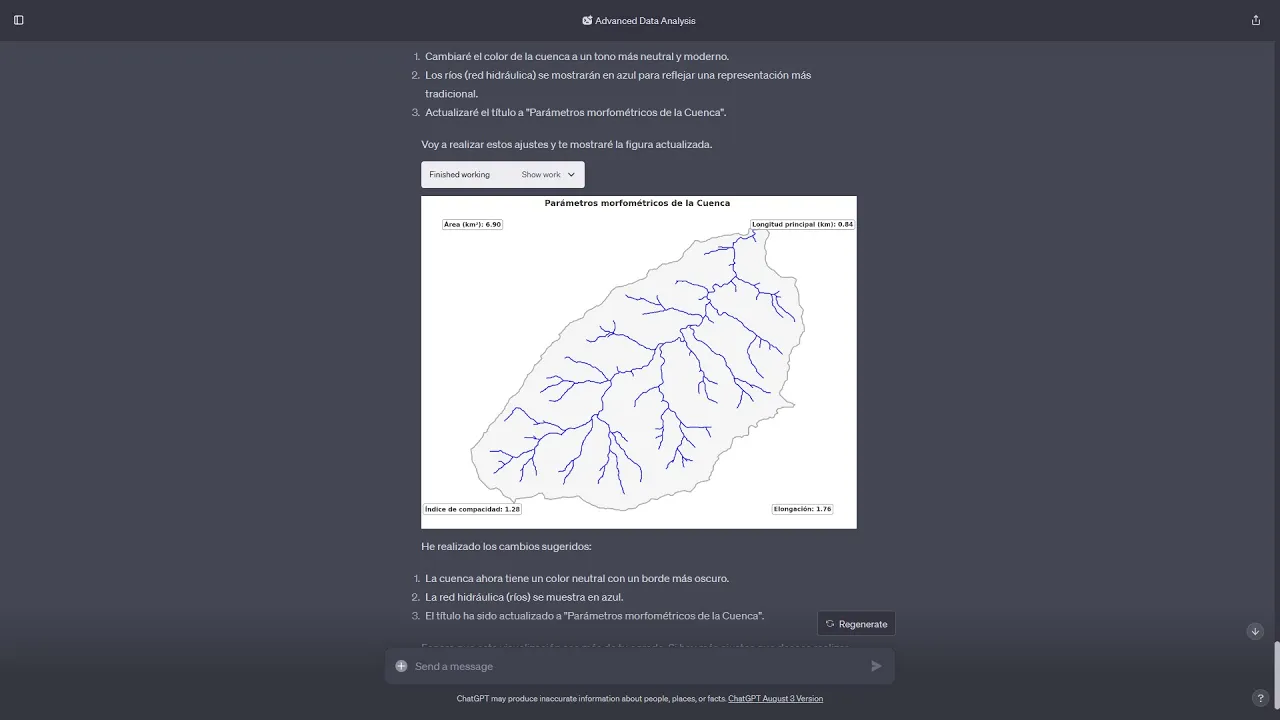
Task: Click the line 'Los ríos (red hidráulica) se mostrarán en azul'
Action: click(x=618, y=84)
